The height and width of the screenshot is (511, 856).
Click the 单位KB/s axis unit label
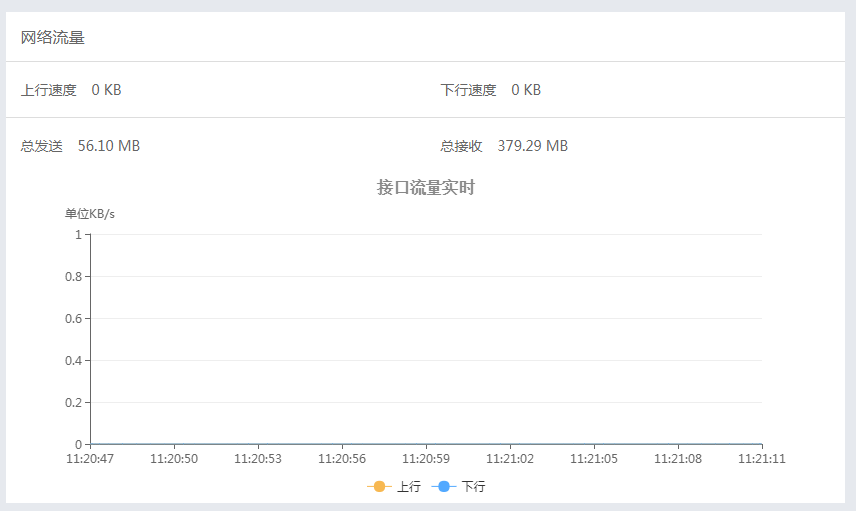(90, 214)
